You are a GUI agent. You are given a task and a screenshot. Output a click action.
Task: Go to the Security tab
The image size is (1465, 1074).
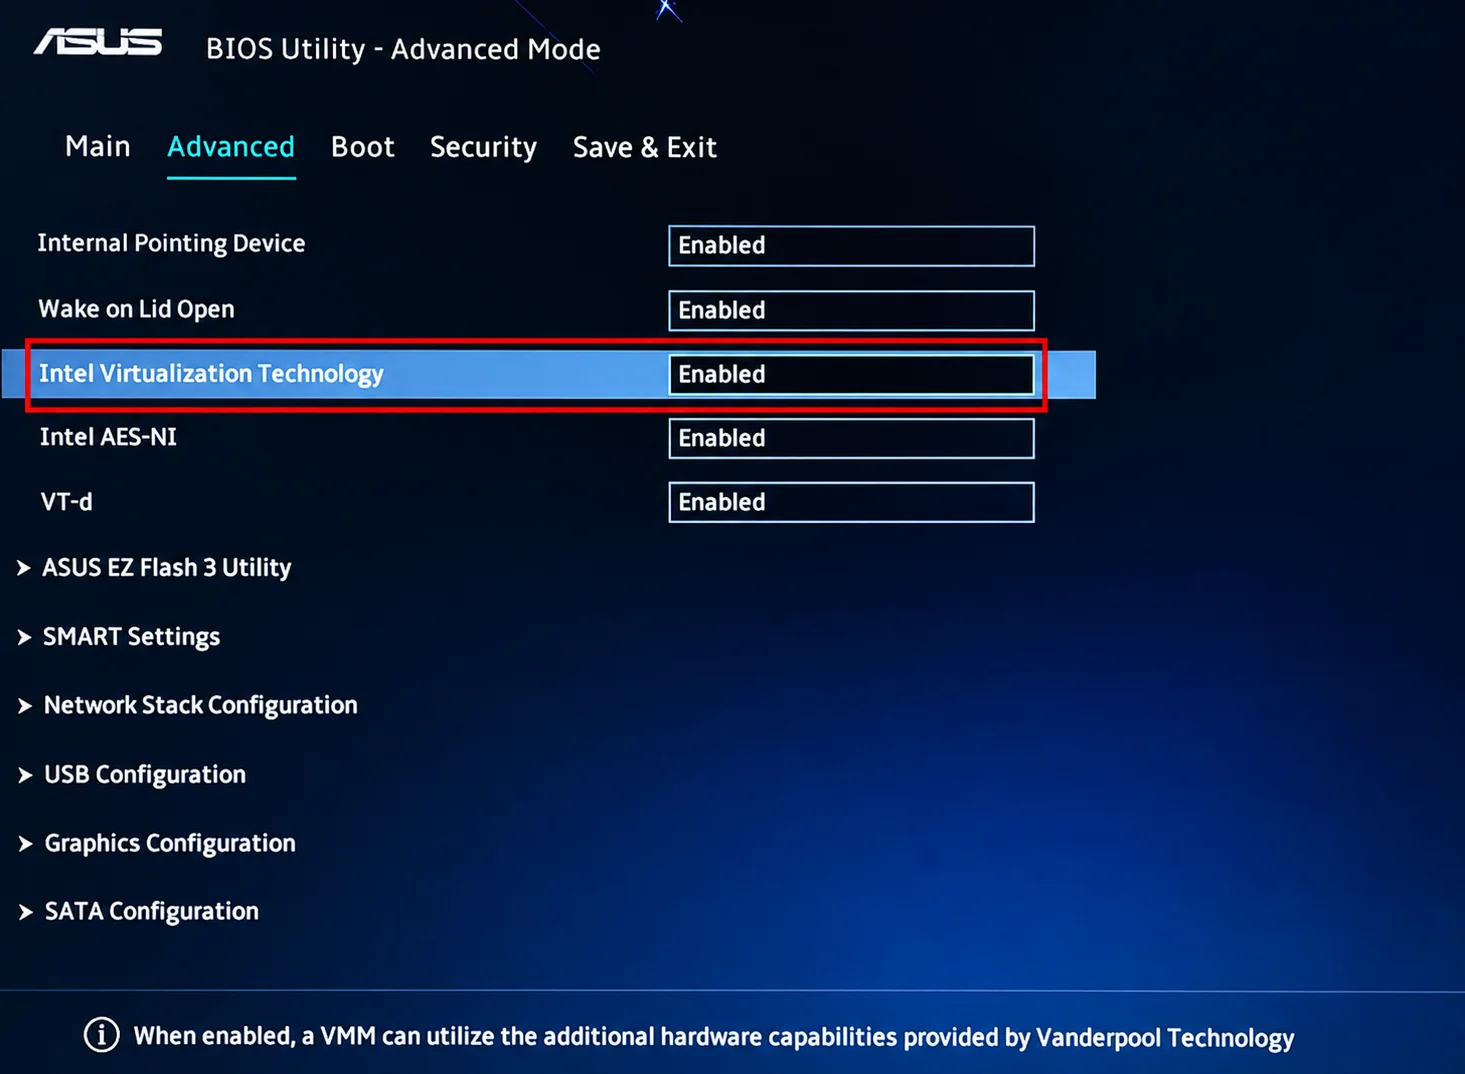483,147
